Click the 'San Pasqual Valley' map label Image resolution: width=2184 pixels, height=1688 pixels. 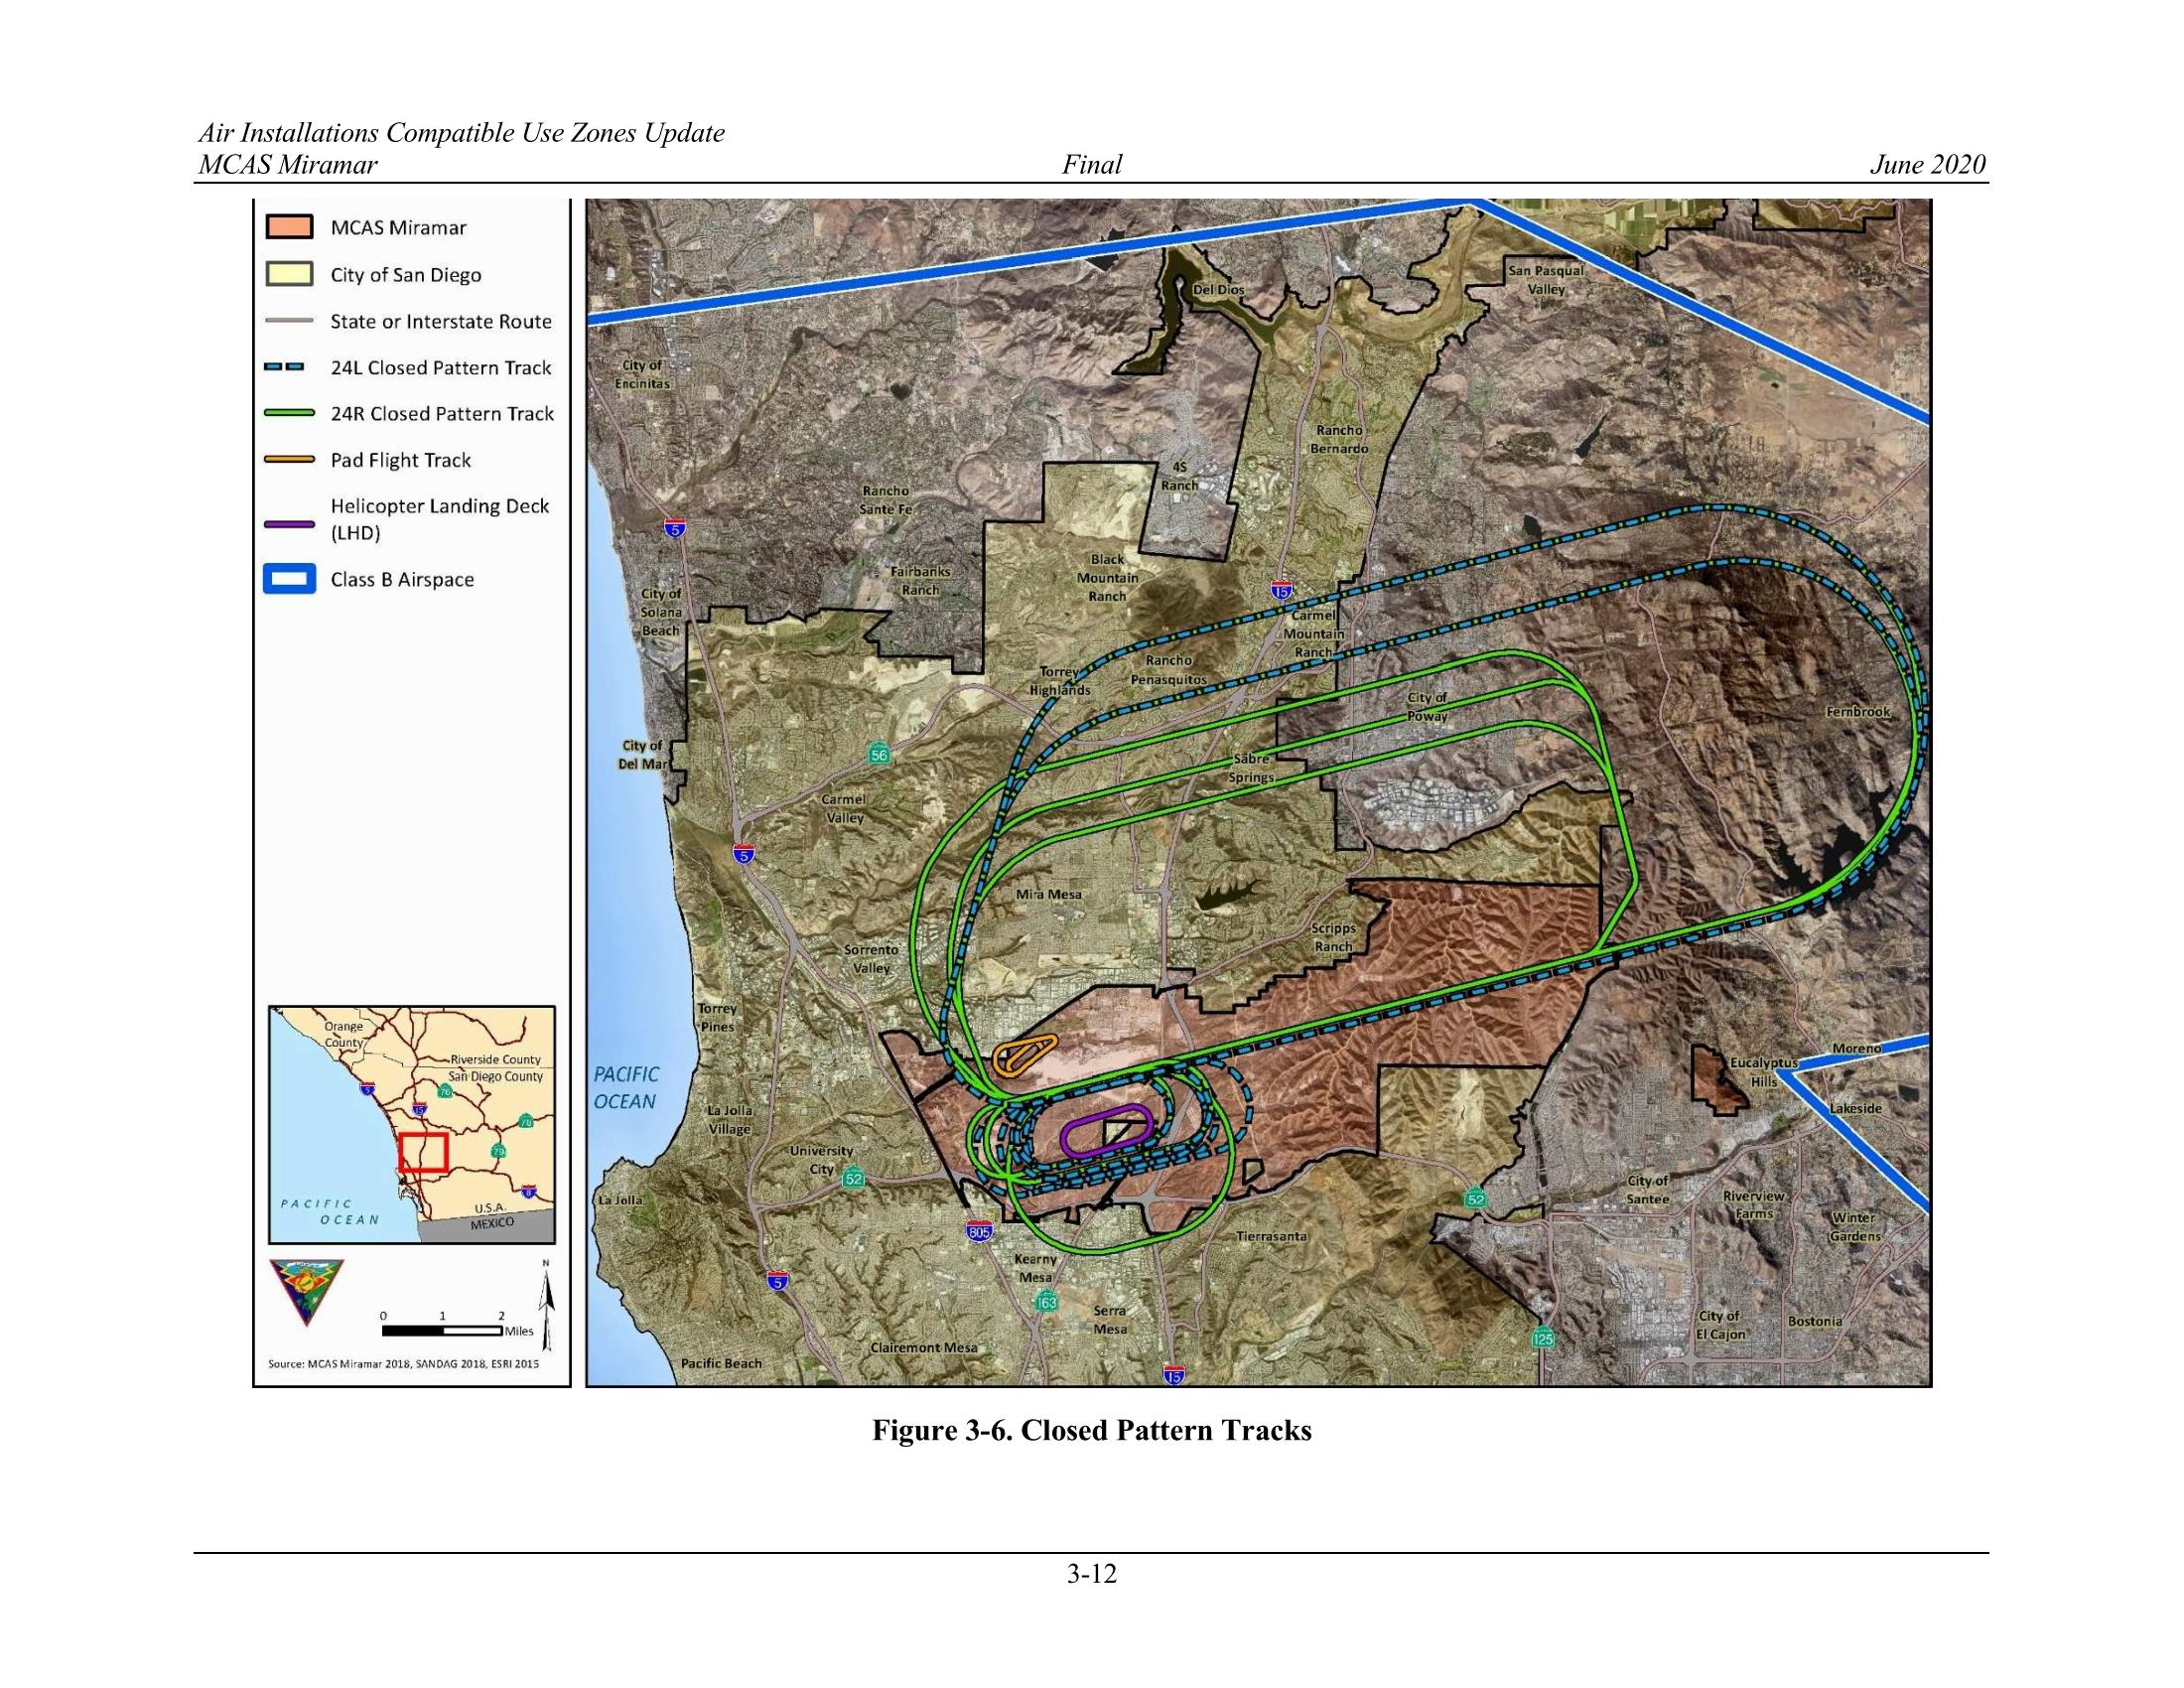pyautogui.click(x=1546, y=280)
